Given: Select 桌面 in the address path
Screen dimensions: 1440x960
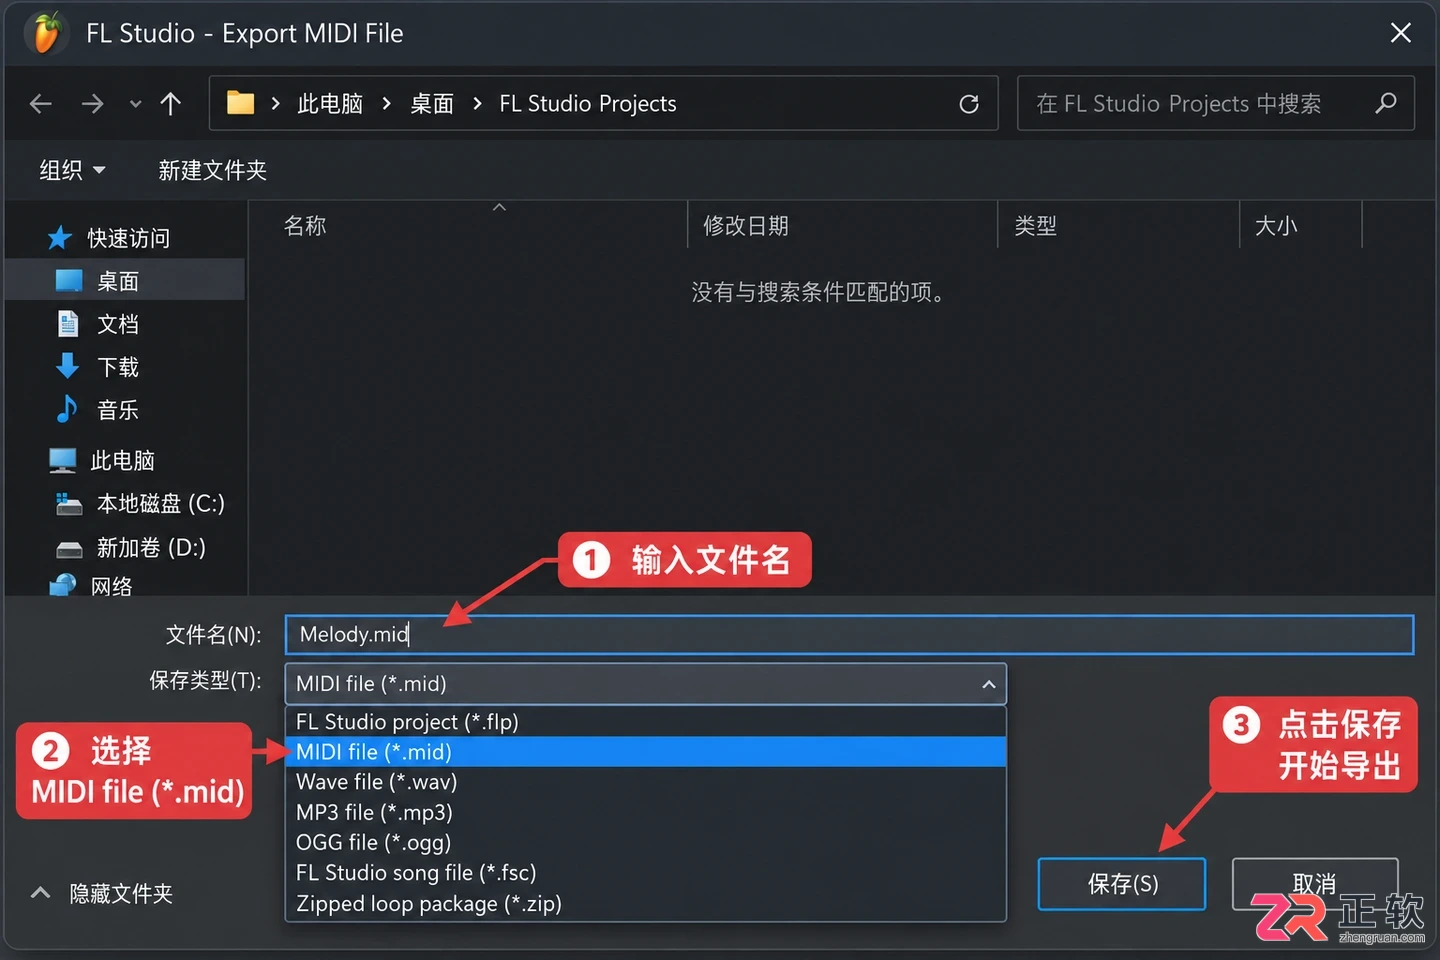Looking at the screenshot, I should pos(432,104).
